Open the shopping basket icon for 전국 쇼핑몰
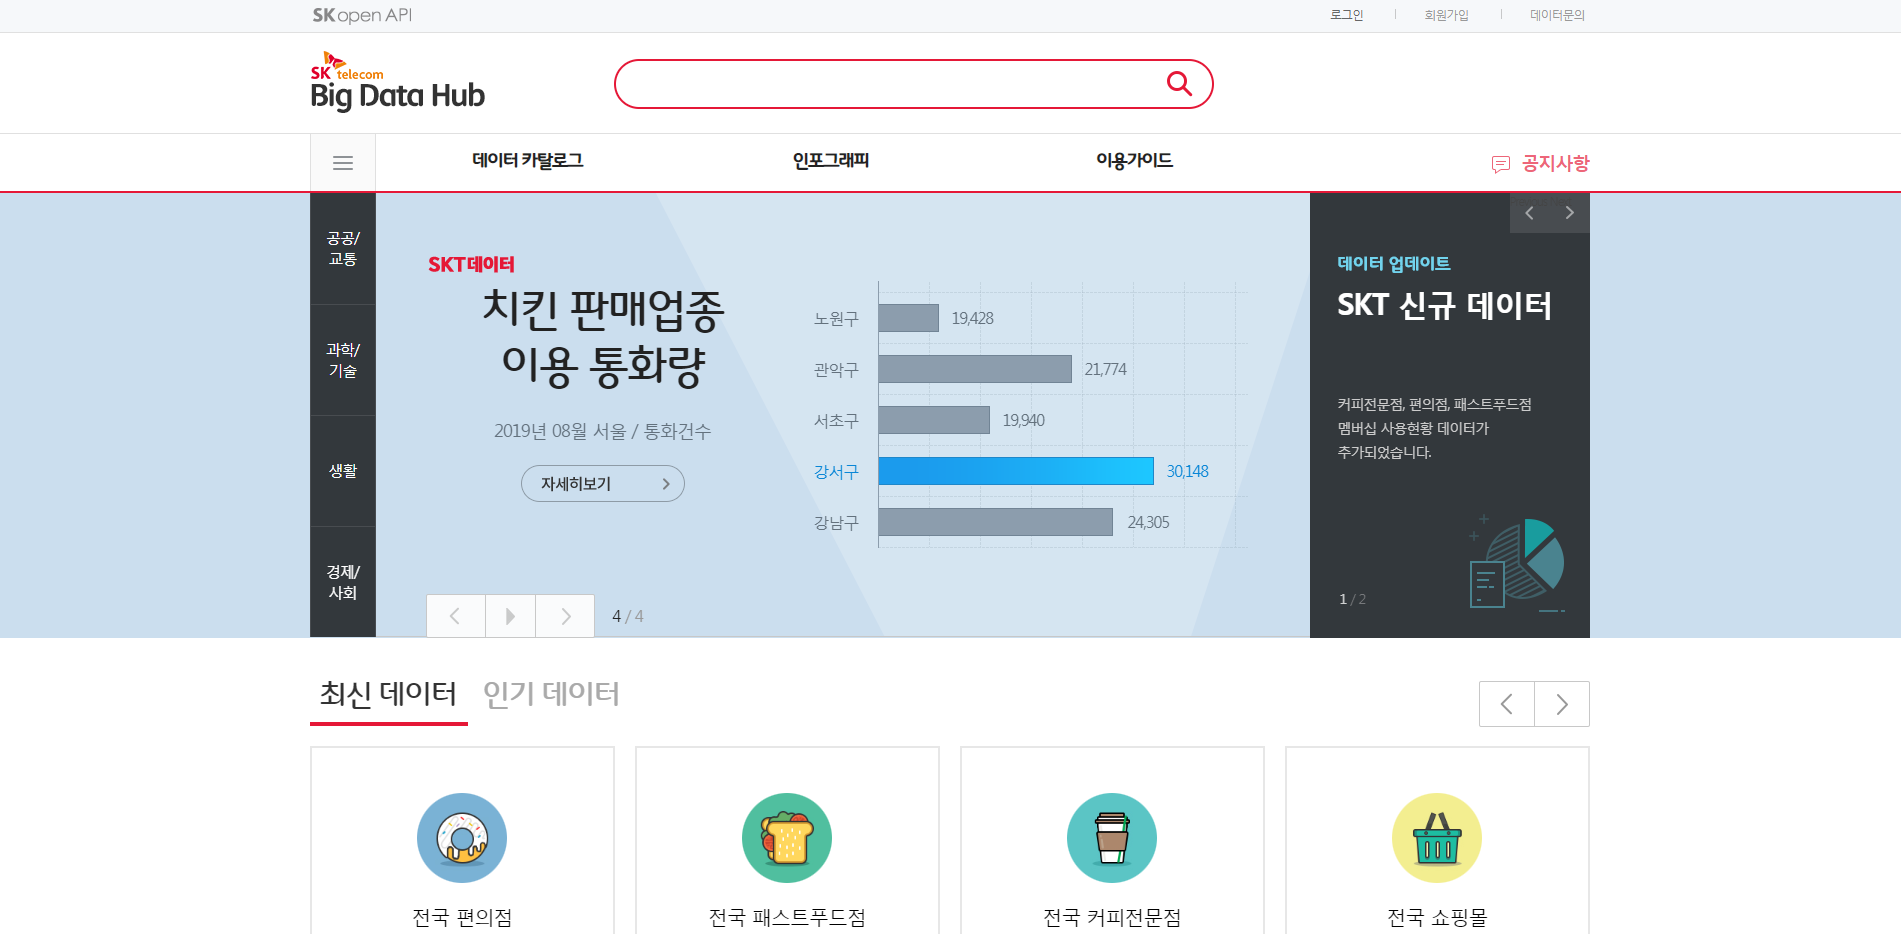 [x=1437, y=838]
